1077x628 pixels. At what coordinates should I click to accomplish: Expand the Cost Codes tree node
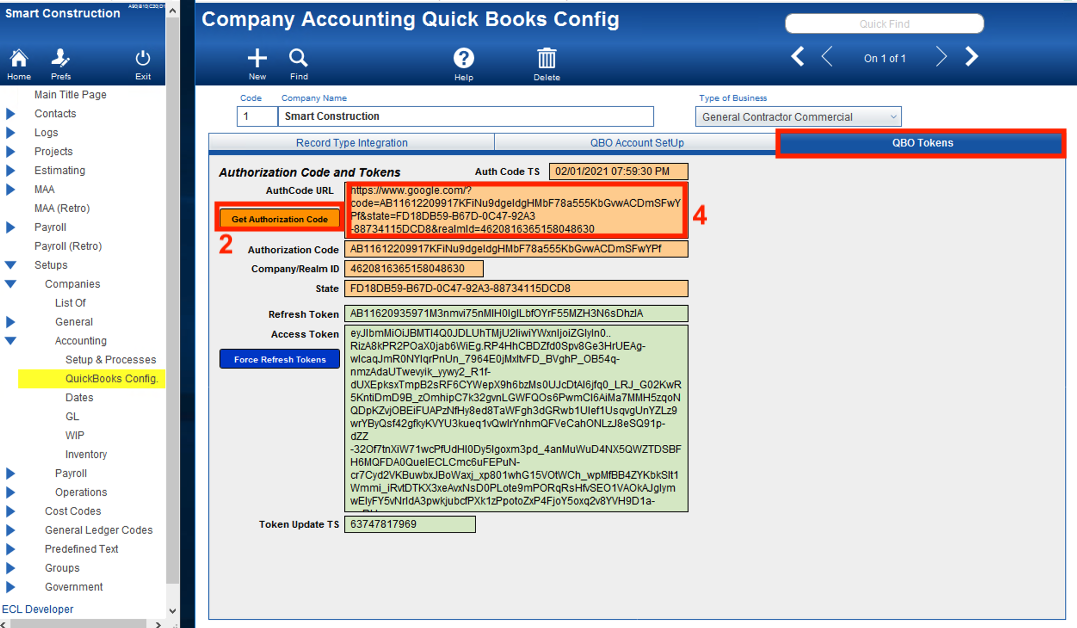coord(10,511)
